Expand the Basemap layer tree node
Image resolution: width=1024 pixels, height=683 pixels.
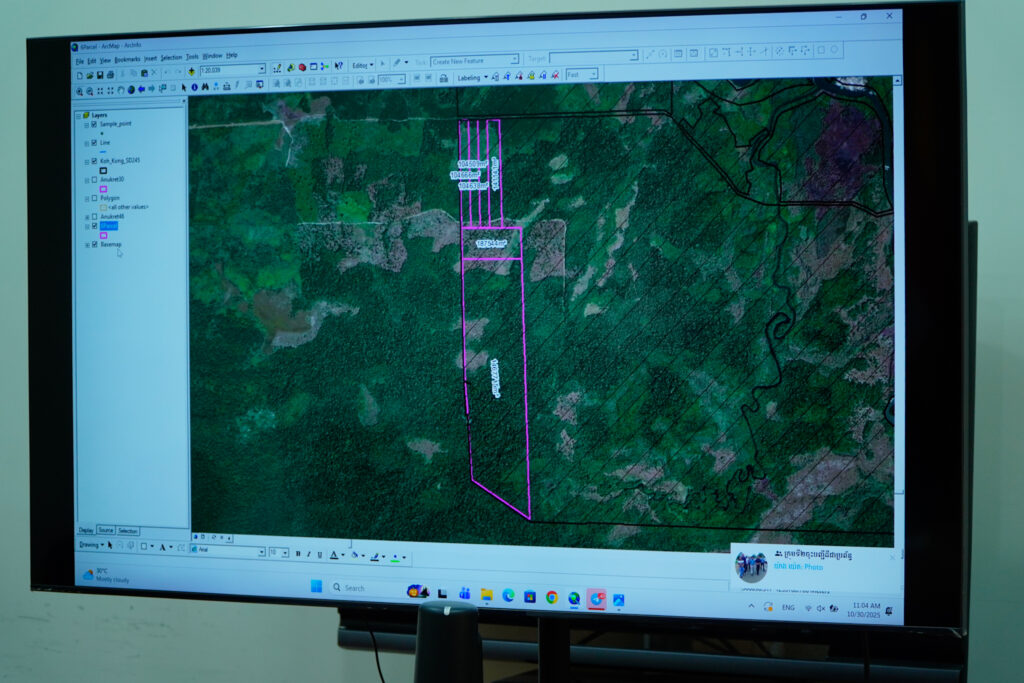pyautogui.click(x=87, y=244)
